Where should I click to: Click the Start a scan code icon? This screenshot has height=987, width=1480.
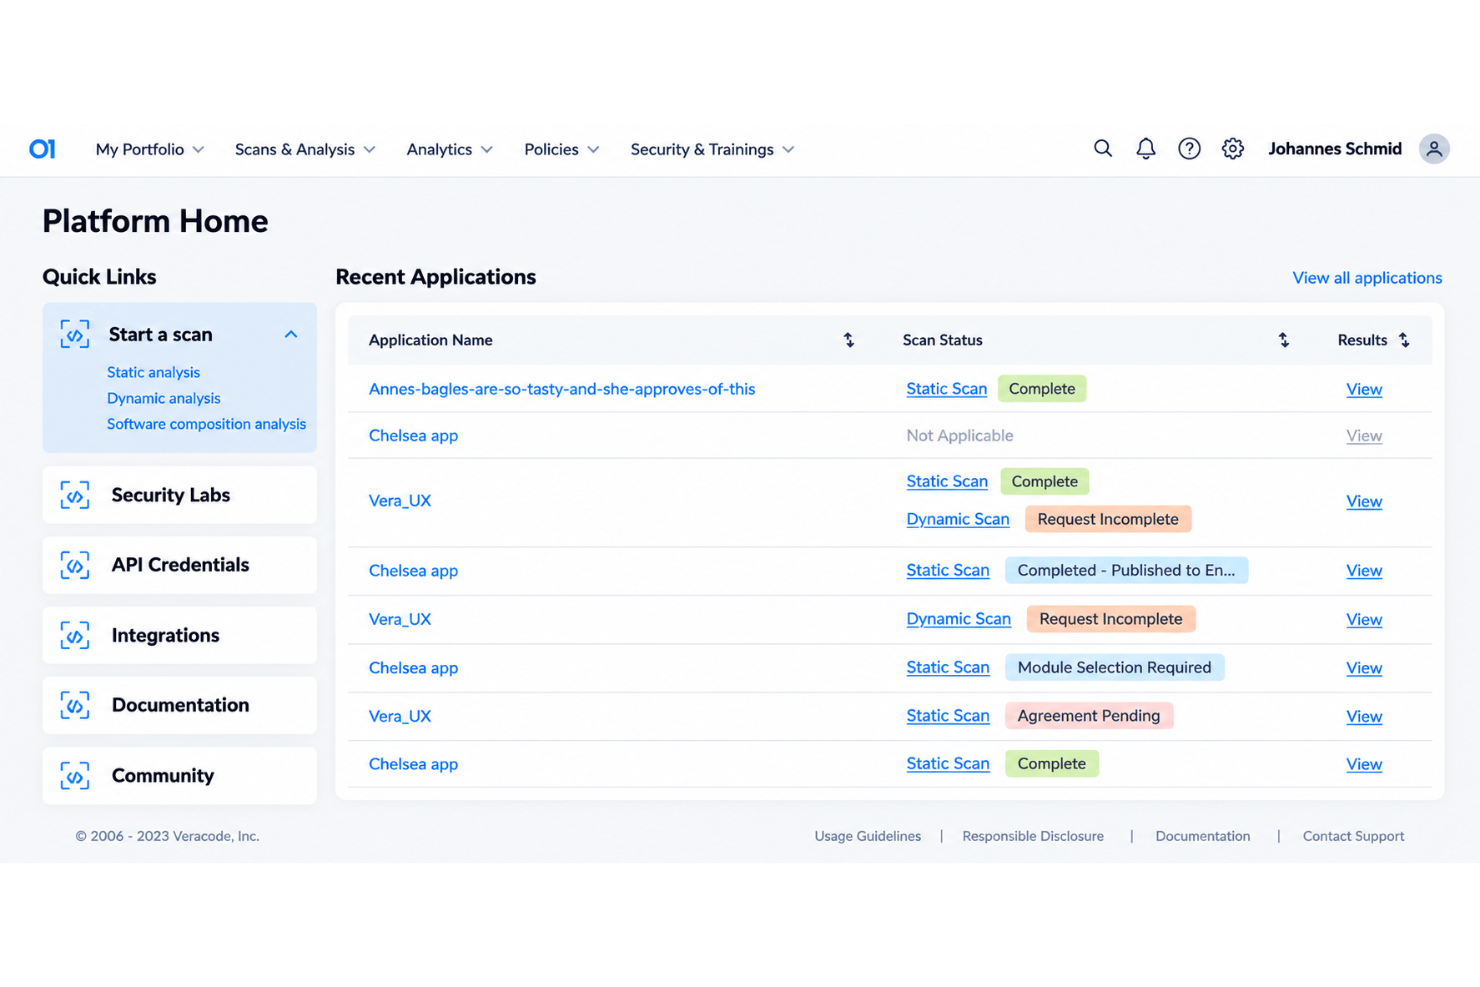coord(75,334)
